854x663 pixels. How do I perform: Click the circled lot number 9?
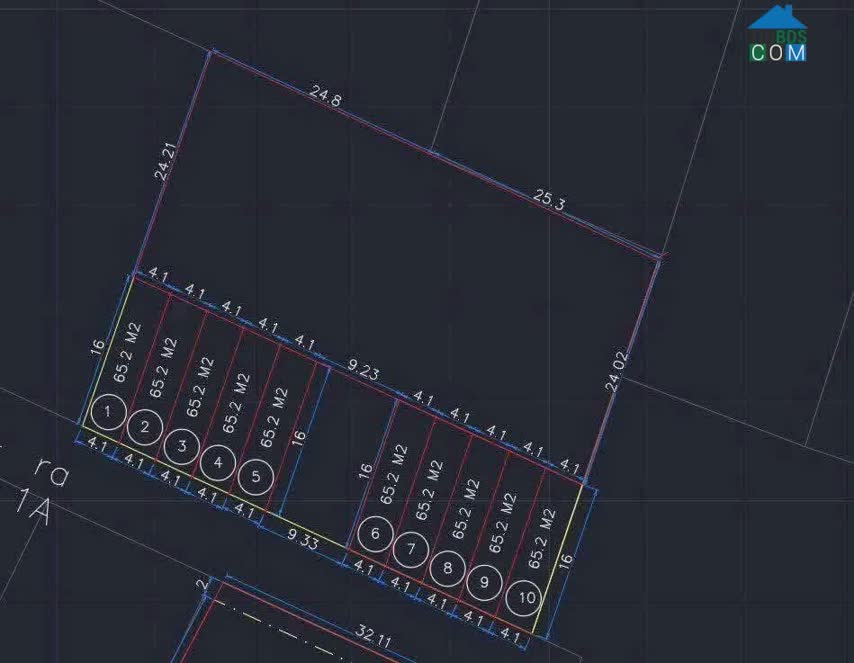click(x=484, y=580)
